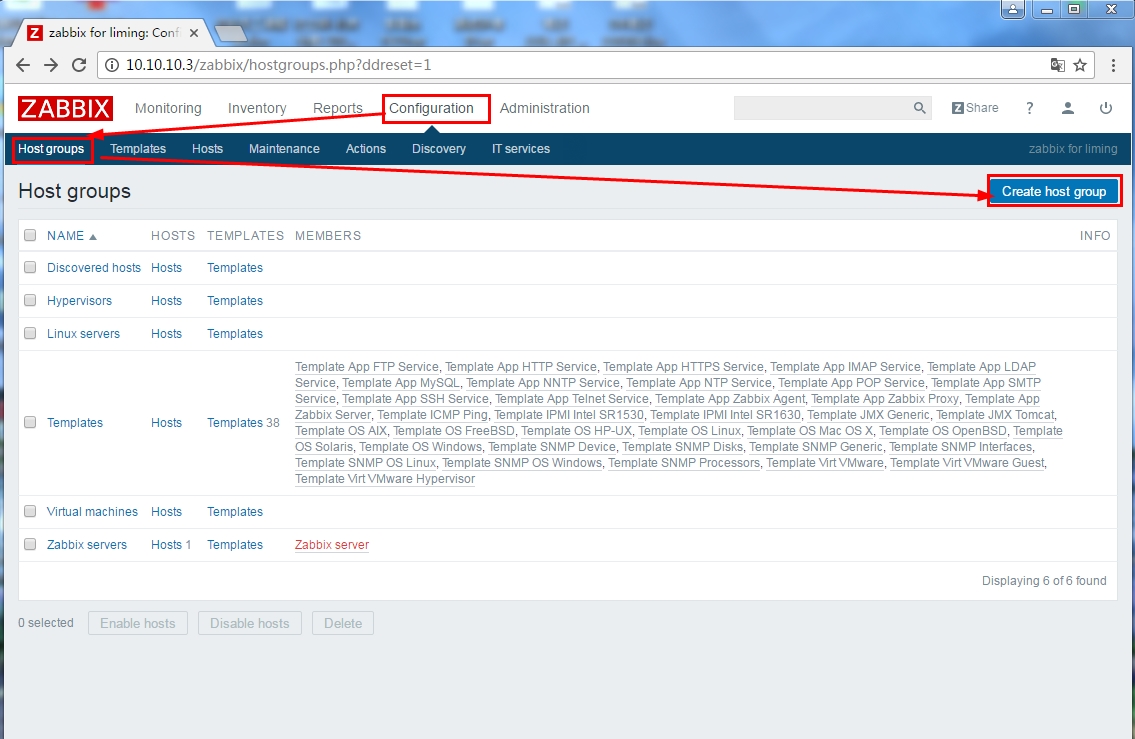
Task: Click the site info icon in address bar
Action: tap(112, 65)
